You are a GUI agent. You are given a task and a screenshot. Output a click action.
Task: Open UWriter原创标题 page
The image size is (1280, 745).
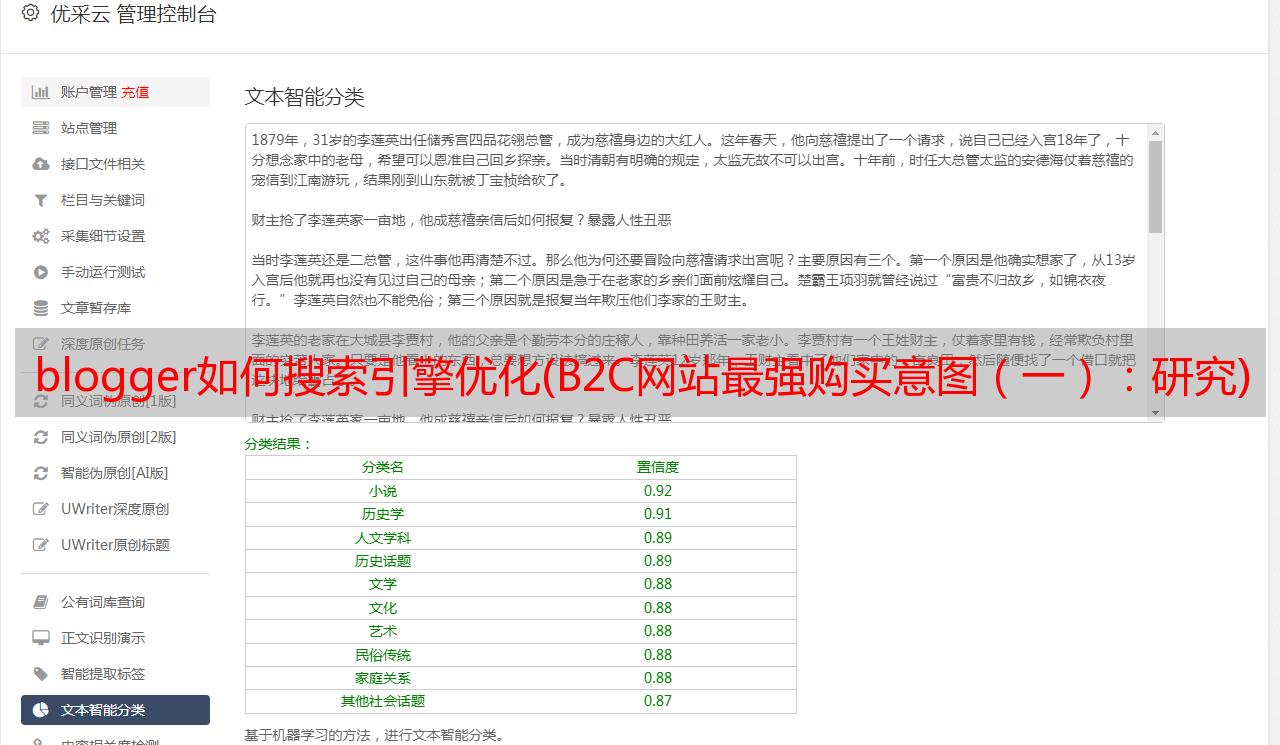tap(115, 545)
